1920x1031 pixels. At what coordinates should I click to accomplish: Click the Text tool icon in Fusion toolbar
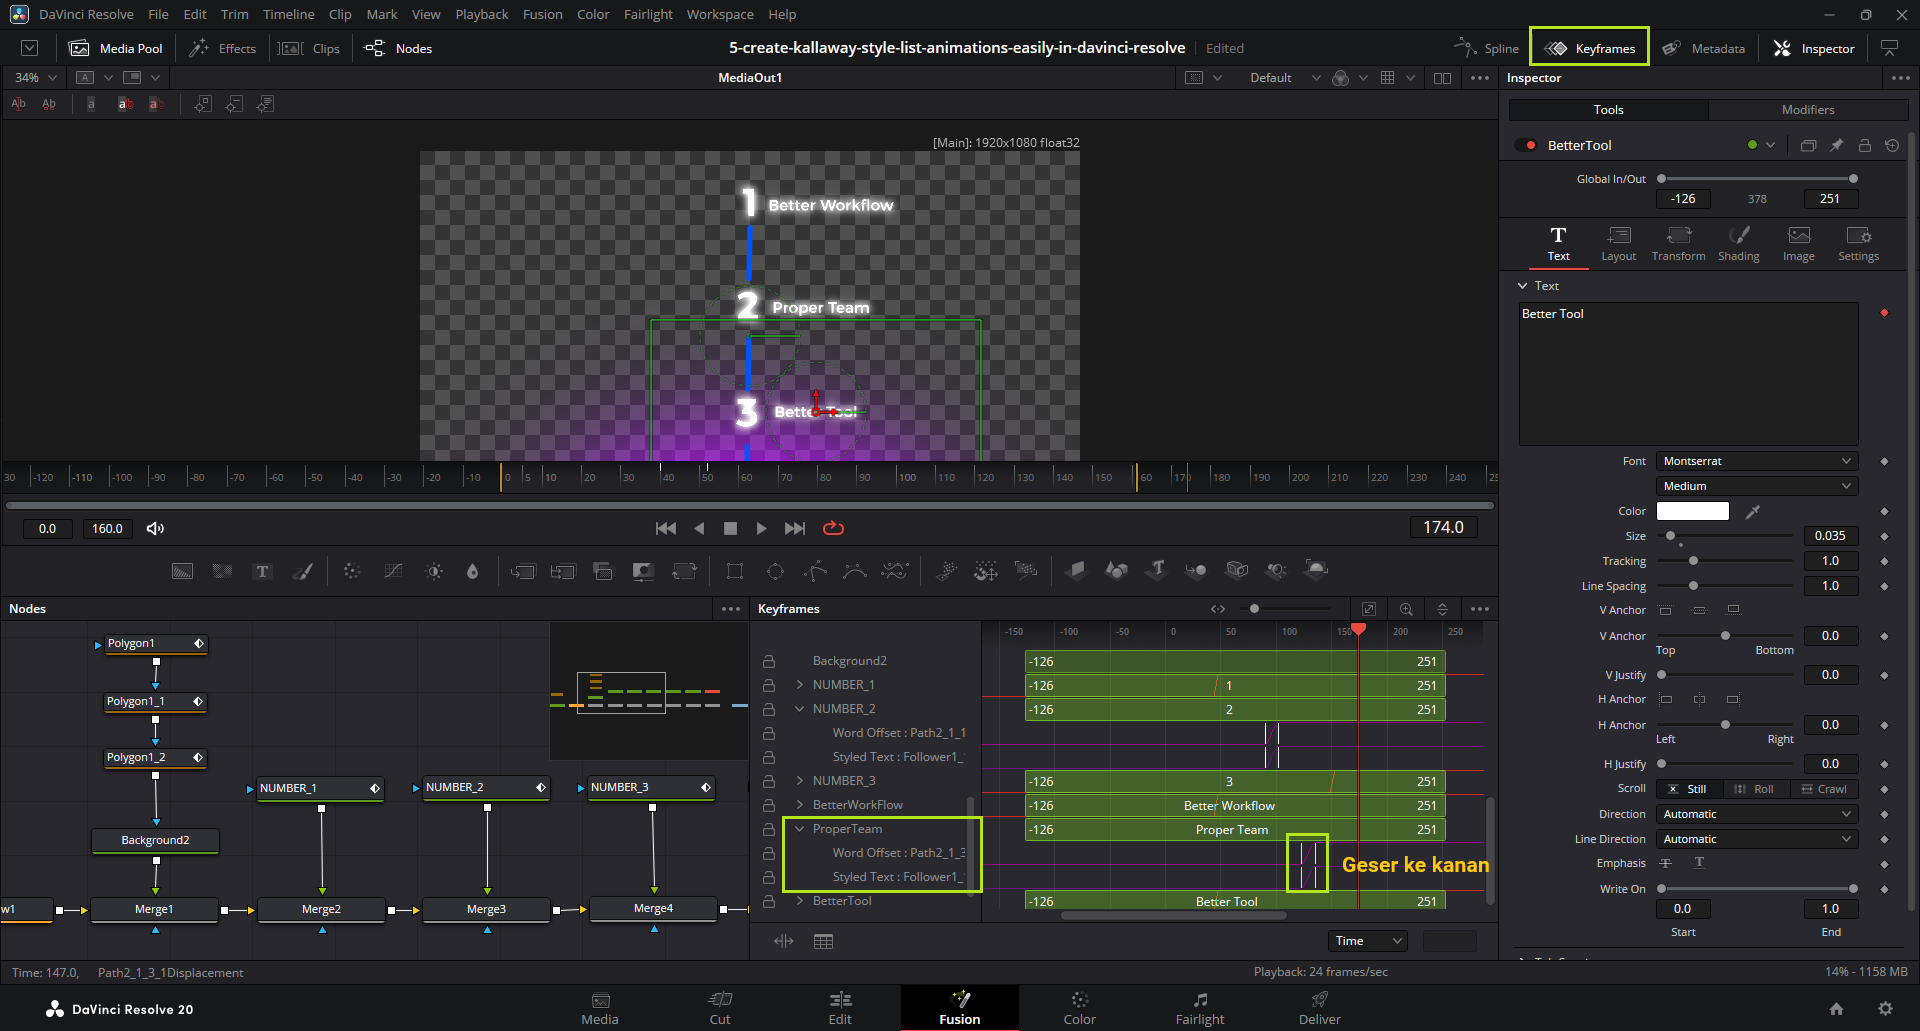(262, 571)
